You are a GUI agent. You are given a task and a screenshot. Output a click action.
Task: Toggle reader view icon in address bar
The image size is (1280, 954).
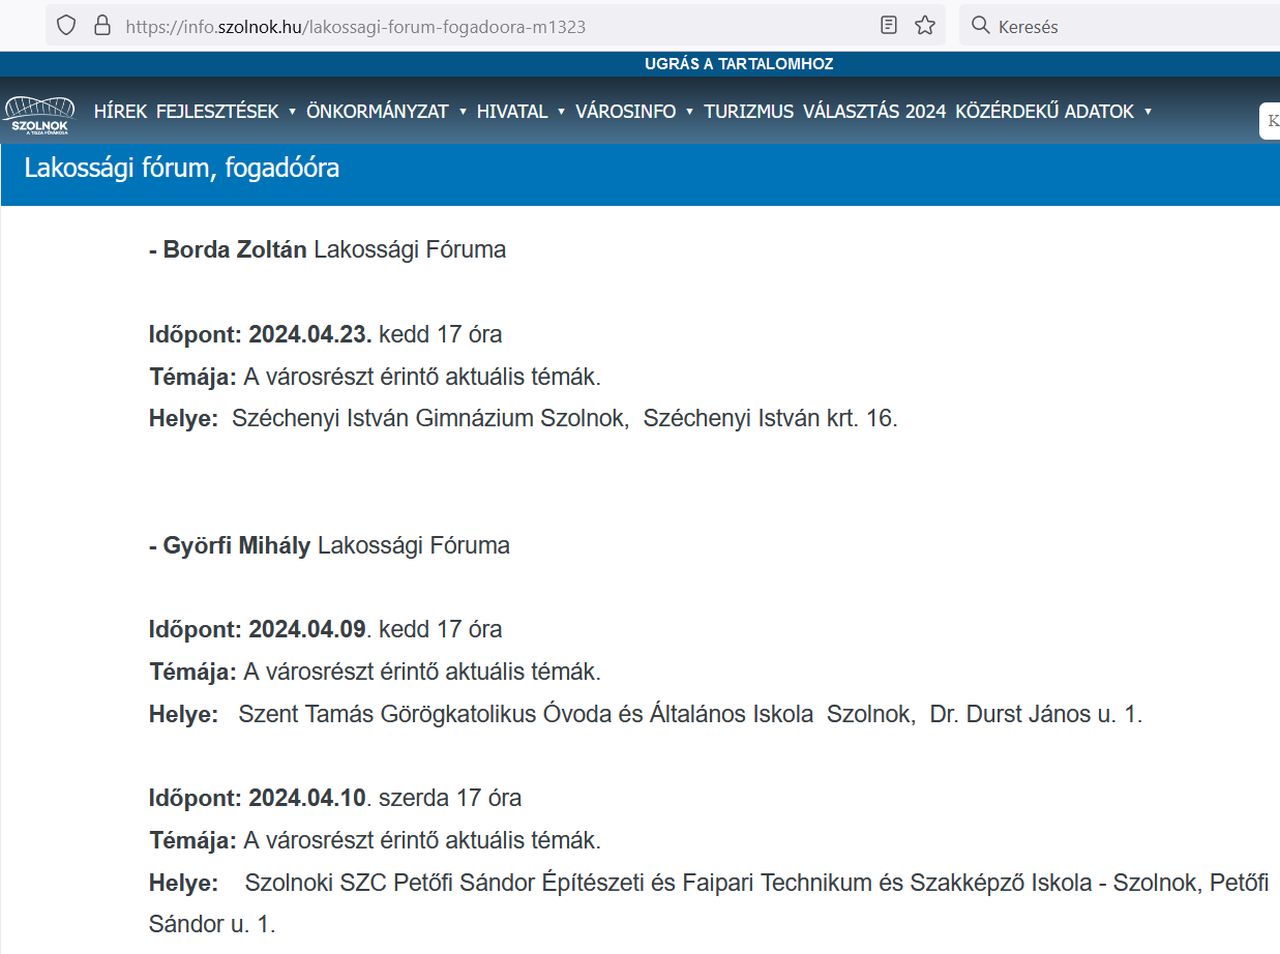tap(888, 26)
